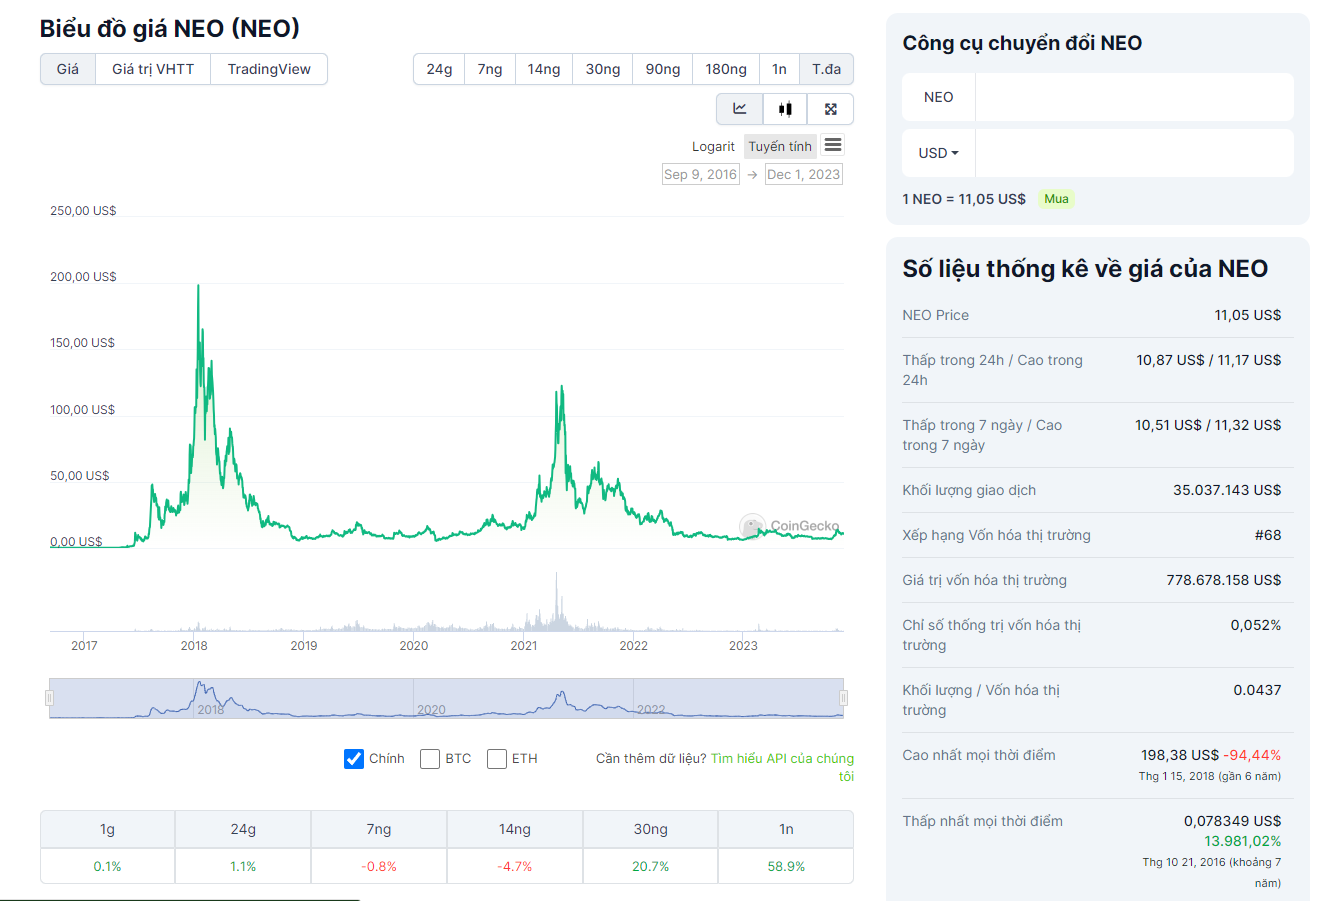Select the Giá tab

point(68,69)
